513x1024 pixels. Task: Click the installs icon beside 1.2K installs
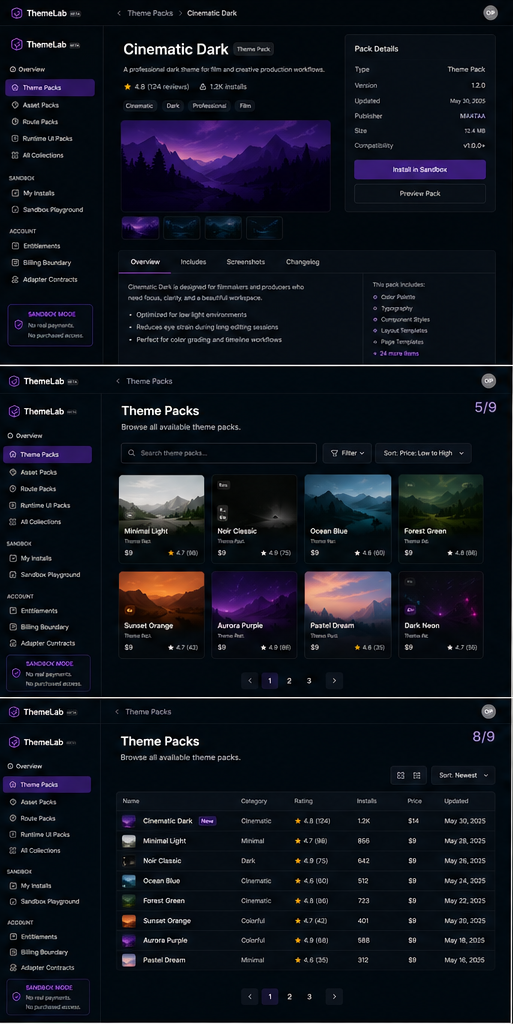(x=202, y=86)
